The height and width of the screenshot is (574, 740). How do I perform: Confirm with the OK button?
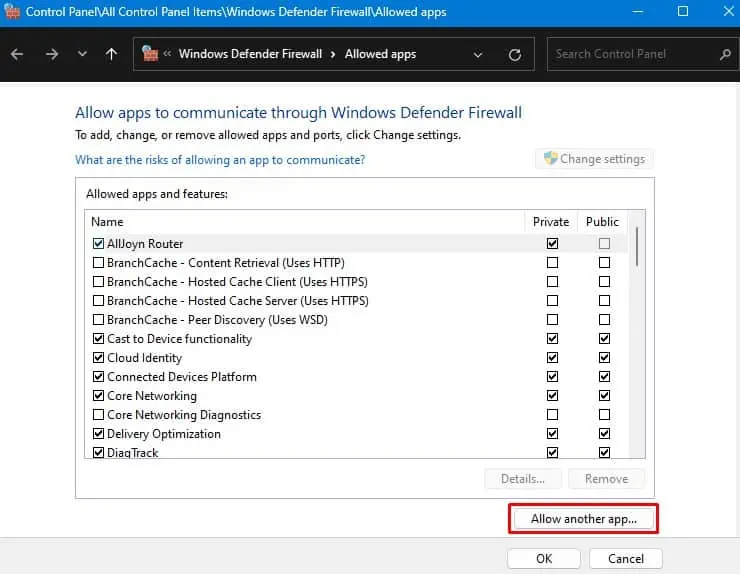click(544, 559)
